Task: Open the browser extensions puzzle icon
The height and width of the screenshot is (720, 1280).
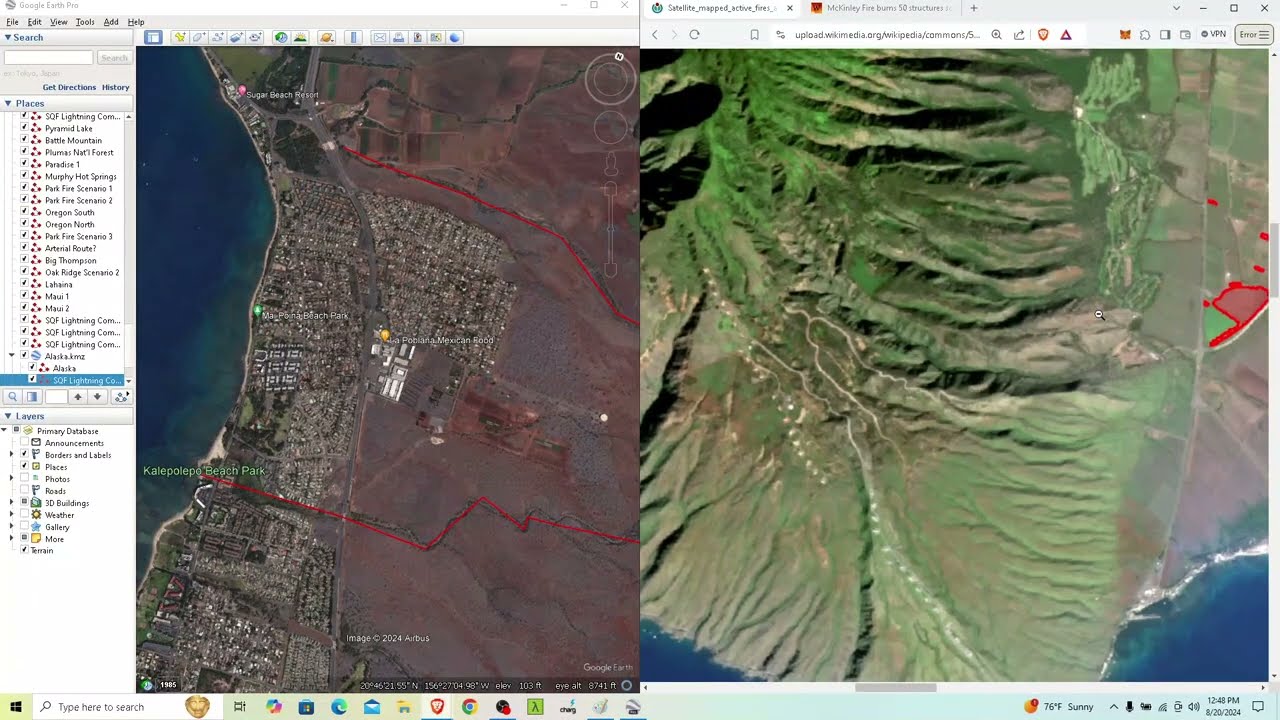Action: (x=1145, y=34)
